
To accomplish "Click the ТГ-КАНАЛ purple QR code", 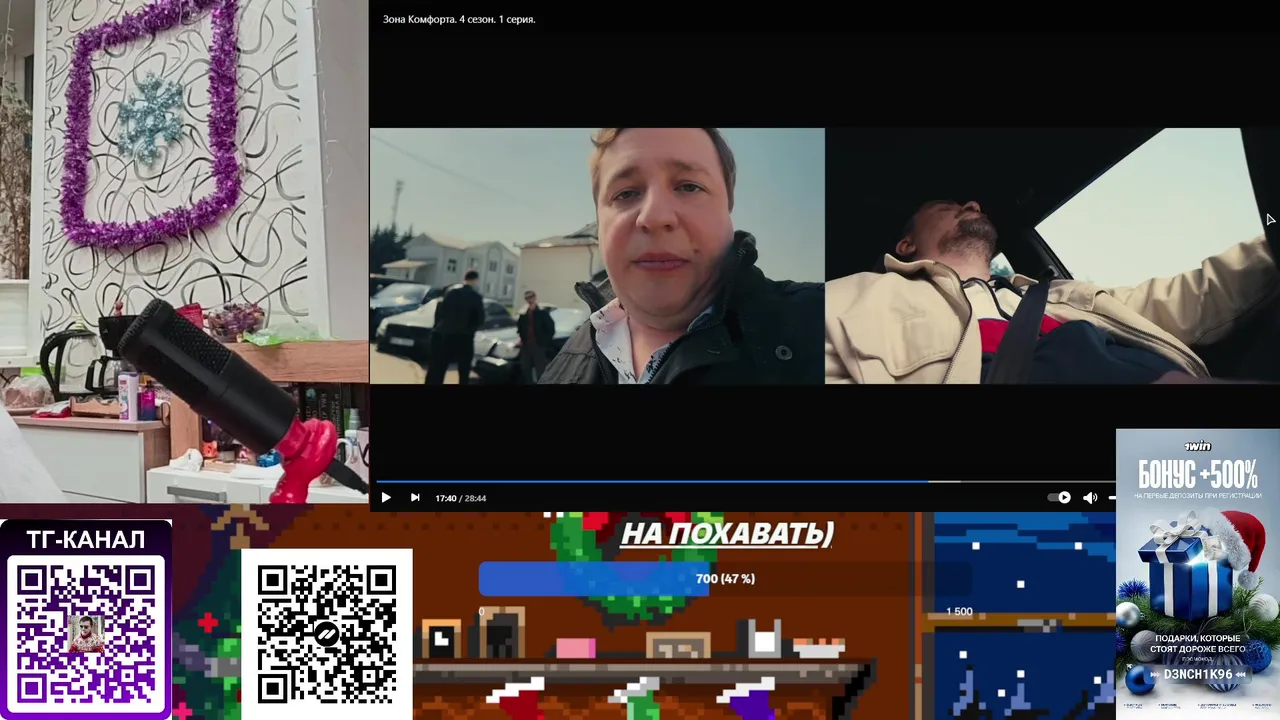I will pos(86,632).
